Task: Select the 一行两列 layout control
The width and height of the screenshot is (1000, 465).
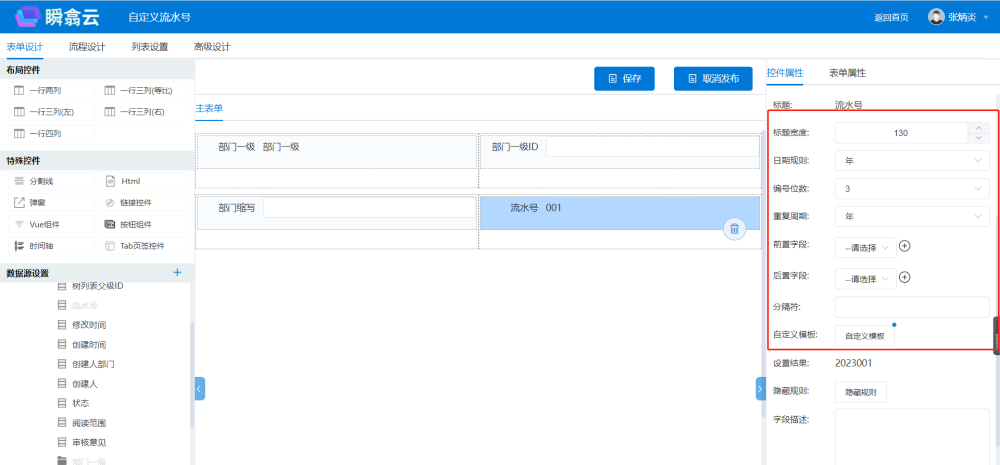Action: [45, 90]
